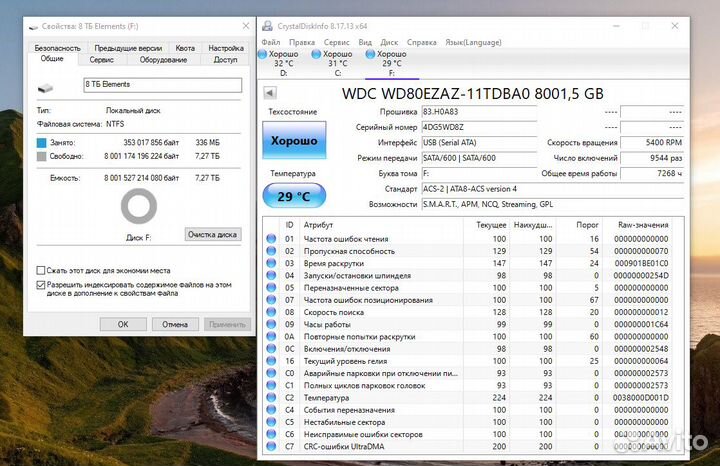Click status orb for attribute 01 read error rate
Viewport: 720px width, 466px height.
tap(271, 239)
